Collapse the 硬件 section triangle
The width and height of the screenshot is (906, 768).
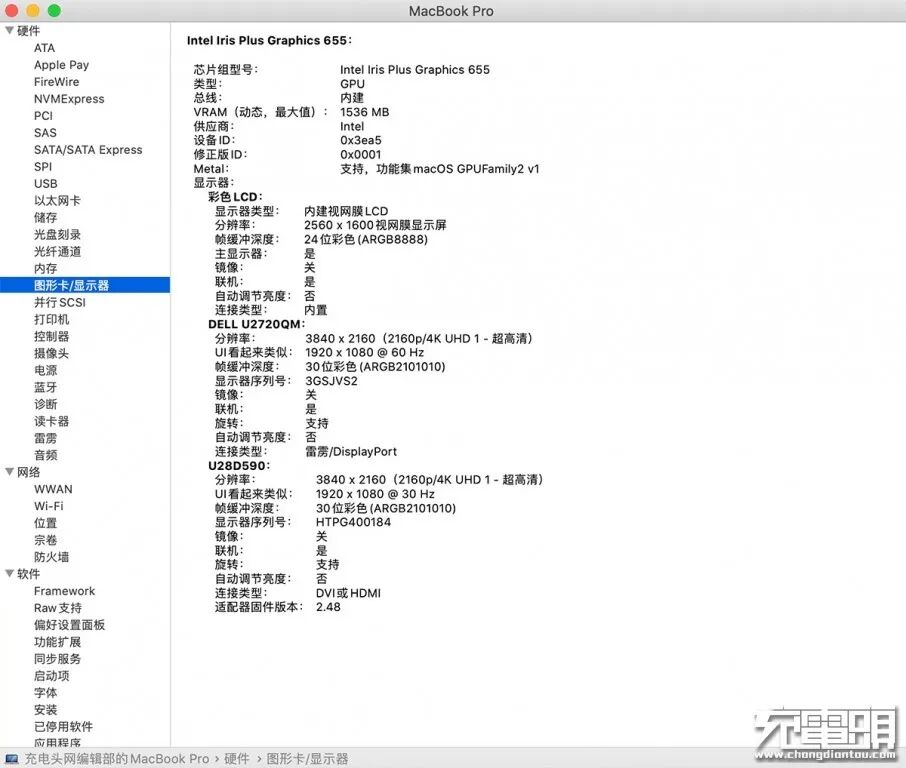pos(9,30)
